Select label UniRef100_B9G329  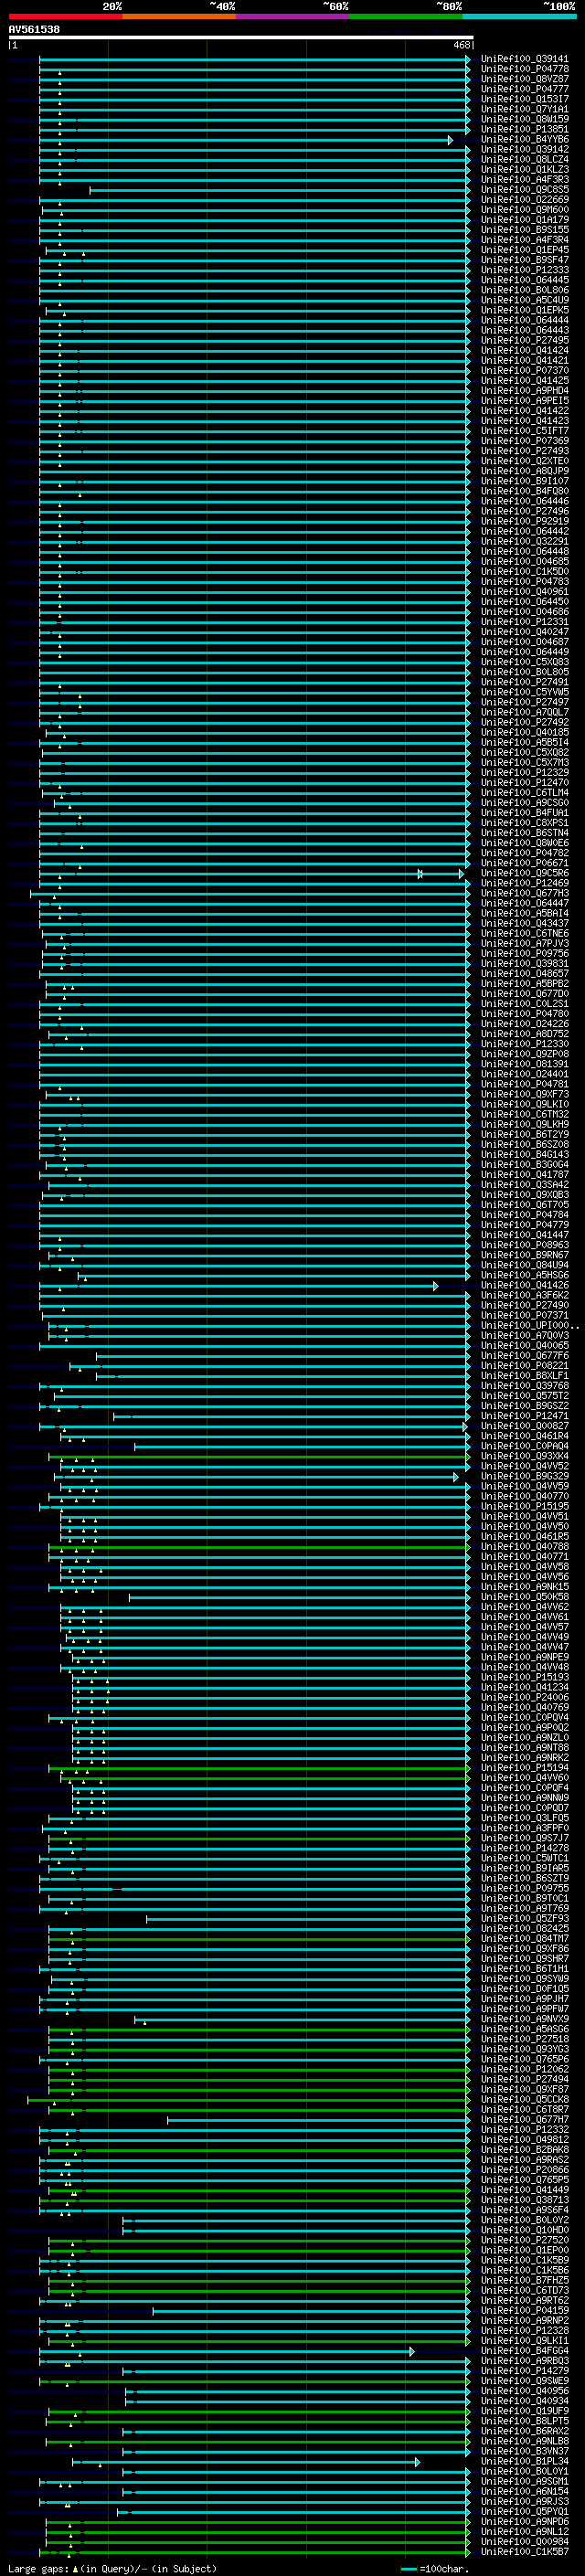(x=525, y=1477)
